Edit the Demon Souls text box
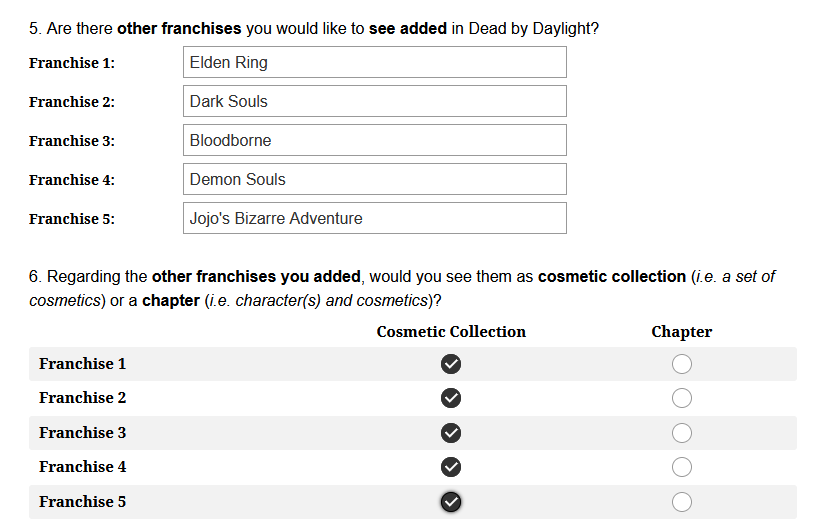The height and width of the screenshot is (530, 824). (x=375, y=179)
